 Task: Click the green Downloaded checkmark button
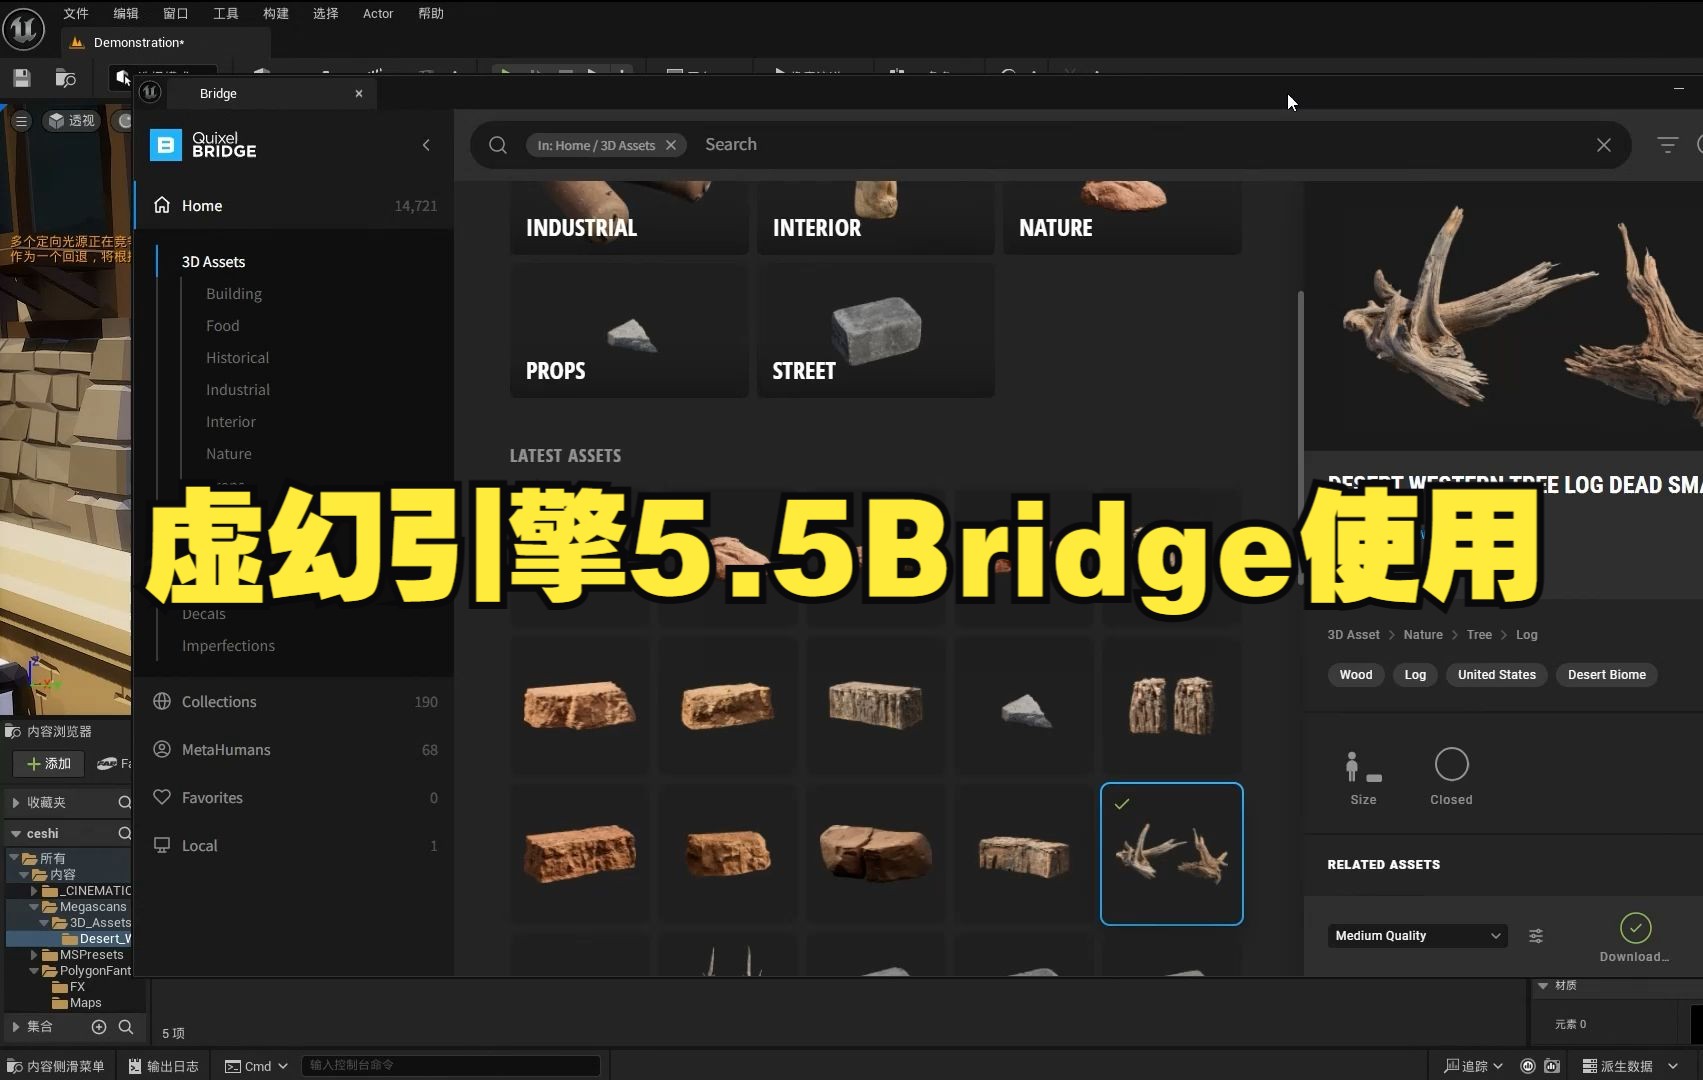tap(1635, 928)
